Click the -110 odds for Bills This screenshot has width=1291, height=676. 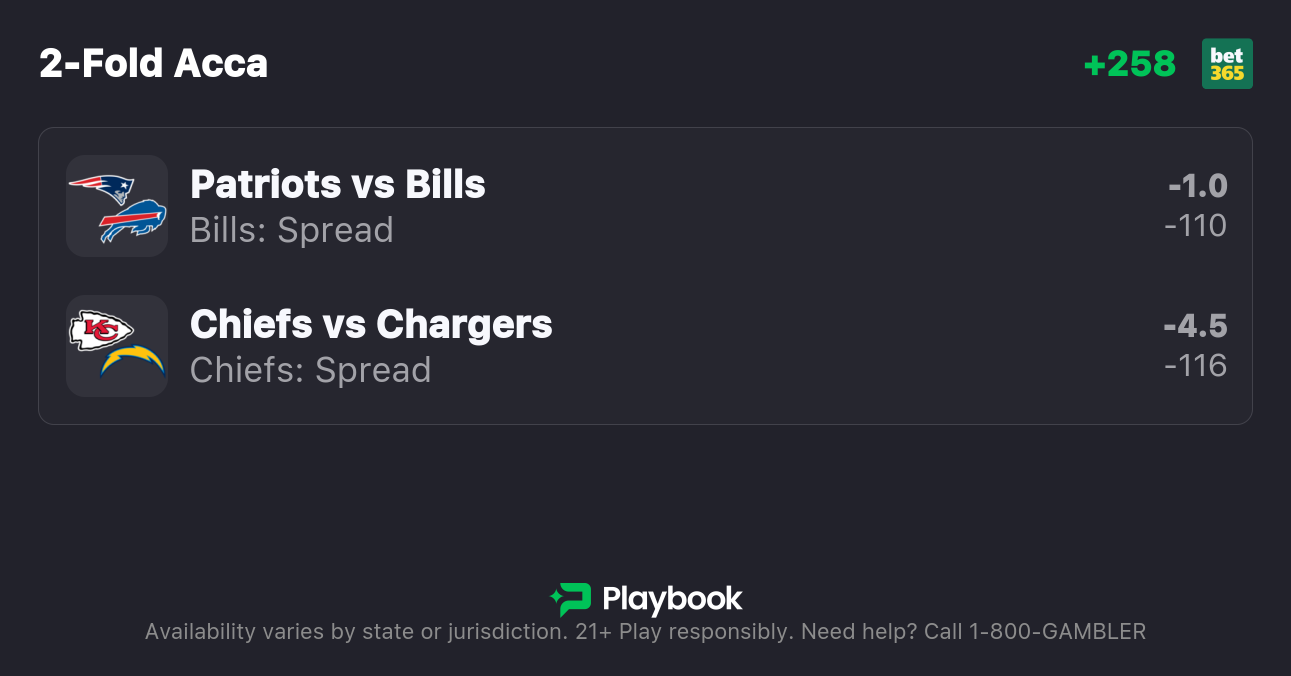[1196, 226]
